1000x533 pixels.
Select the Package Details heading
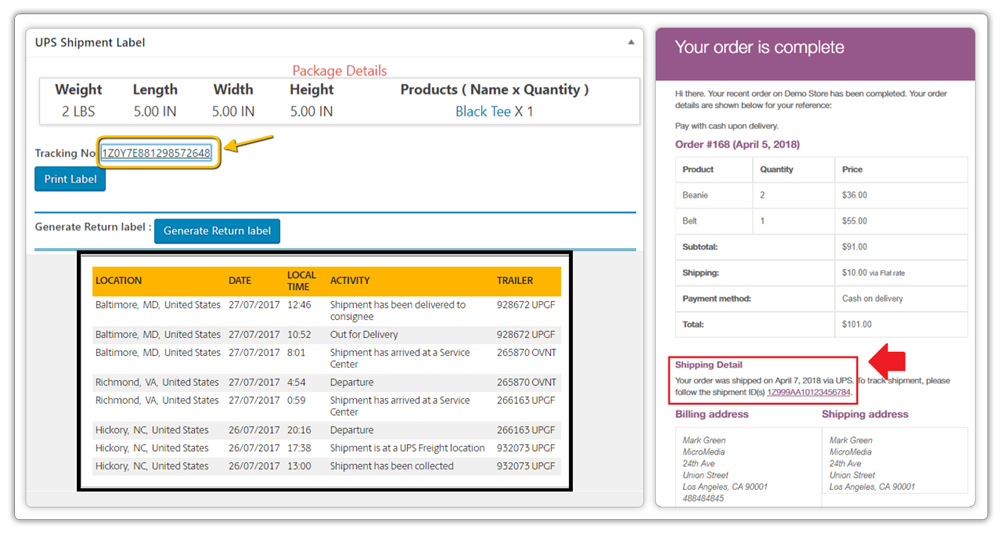click(x=339, y=71)
